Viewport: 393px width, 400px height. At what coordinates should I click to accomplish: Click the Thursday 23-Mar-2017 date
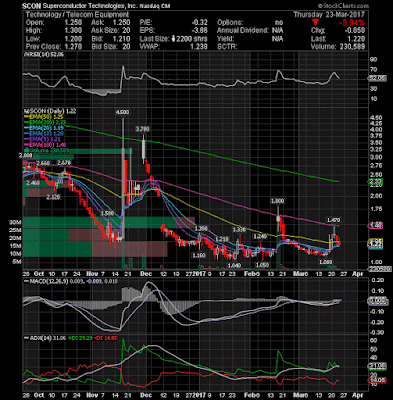point(329,15)
